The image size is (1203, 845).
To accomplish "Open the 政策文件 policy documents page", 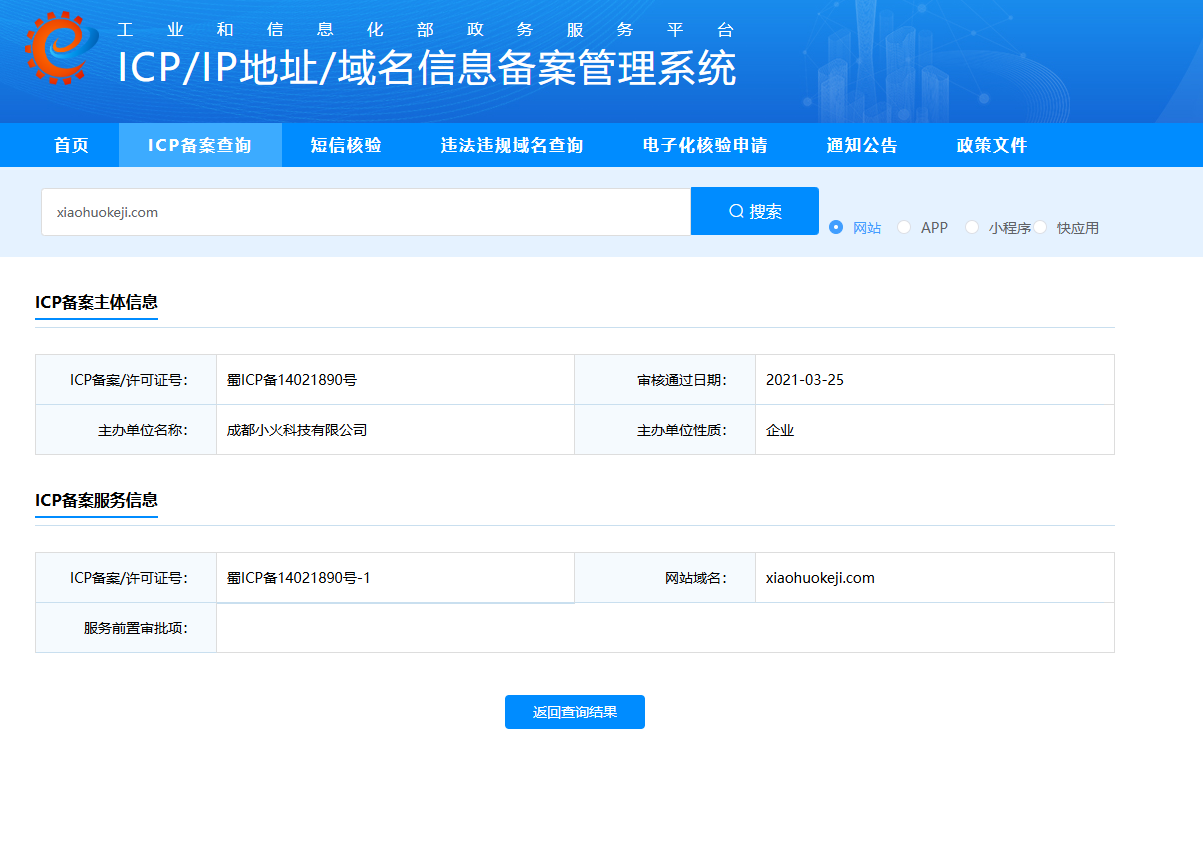I will (991, 144).
